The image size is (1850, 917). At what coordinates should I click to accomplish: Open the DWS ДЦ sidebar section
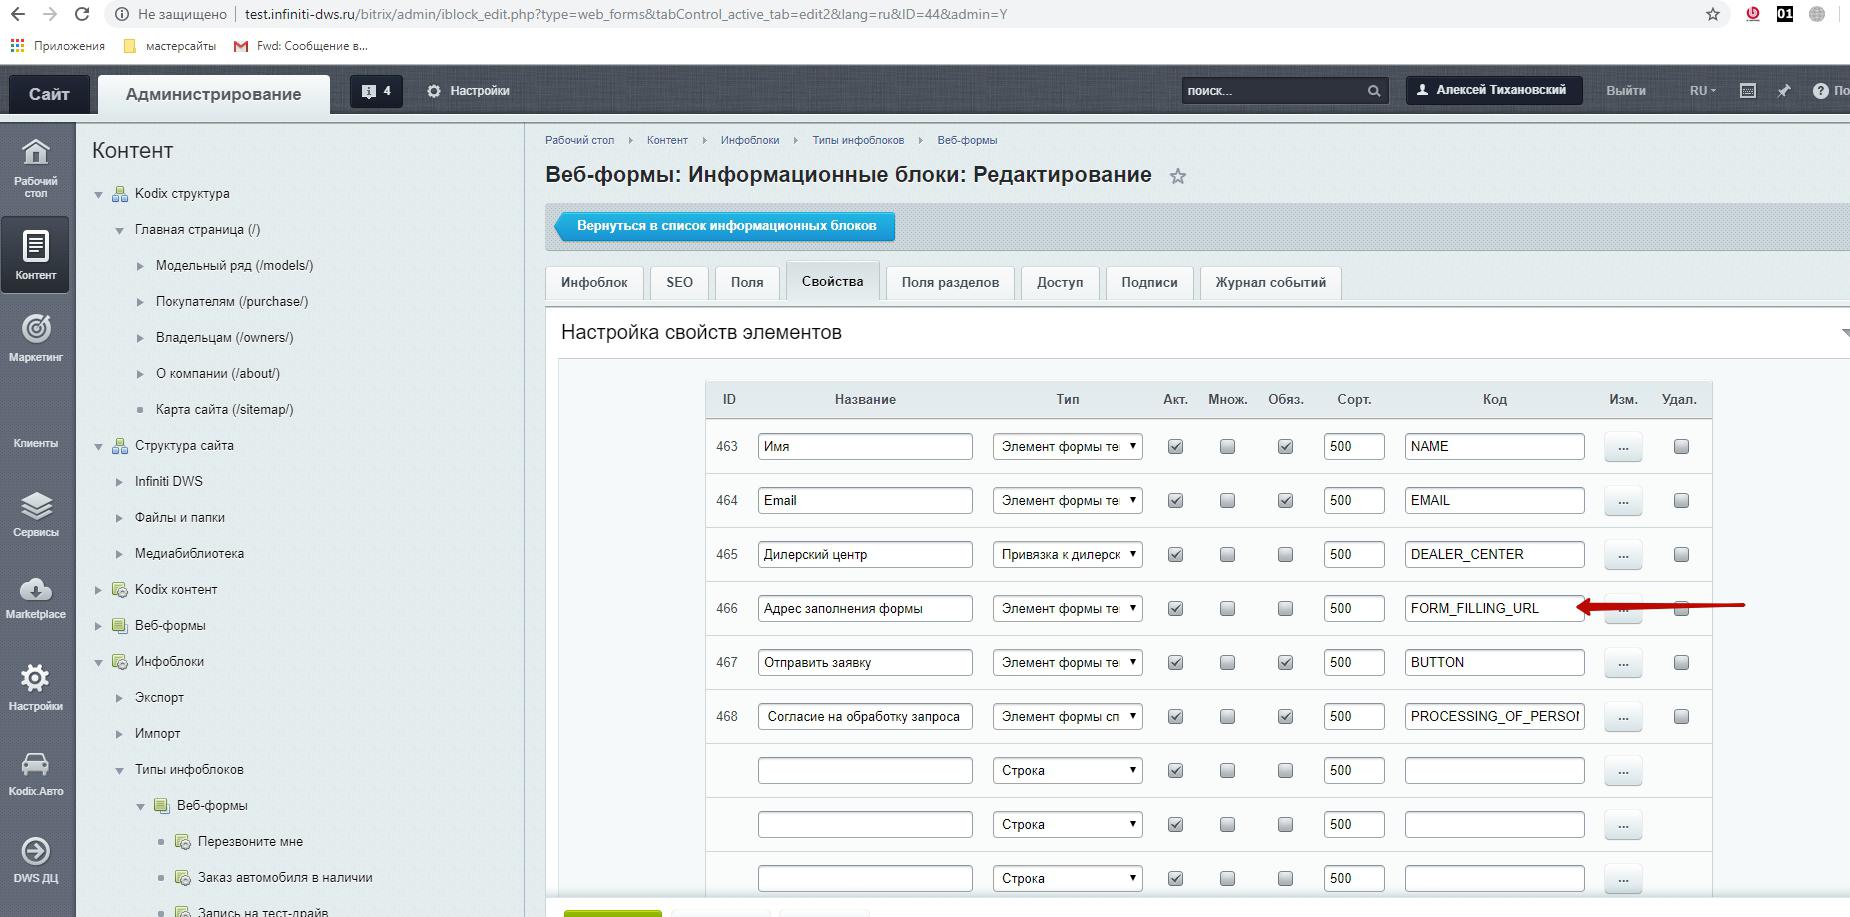pos(35,860)
